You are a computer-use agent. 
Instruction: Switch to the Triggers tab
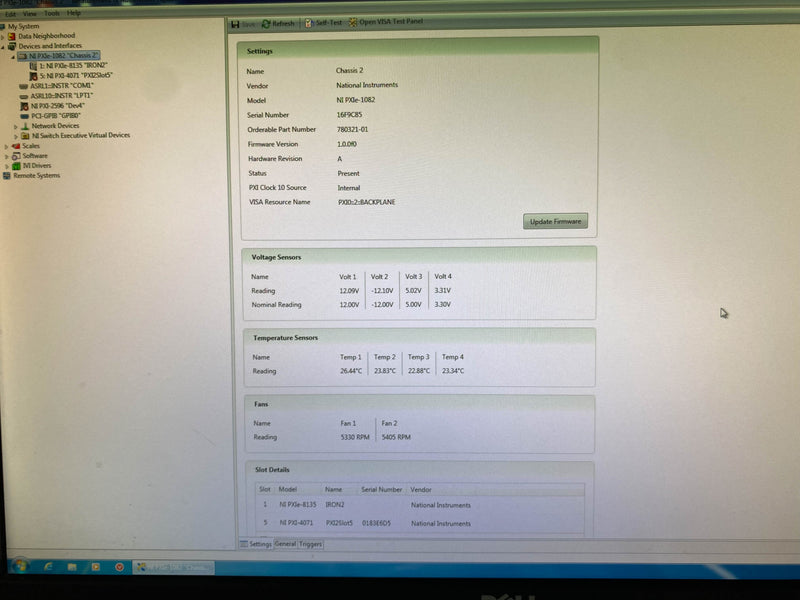[311, 543]
